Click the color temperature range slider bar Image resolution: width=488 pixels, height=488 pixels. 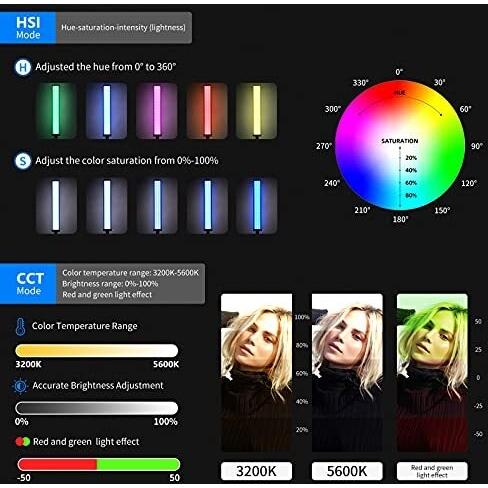pyautogui.click(x=97, y=351)
